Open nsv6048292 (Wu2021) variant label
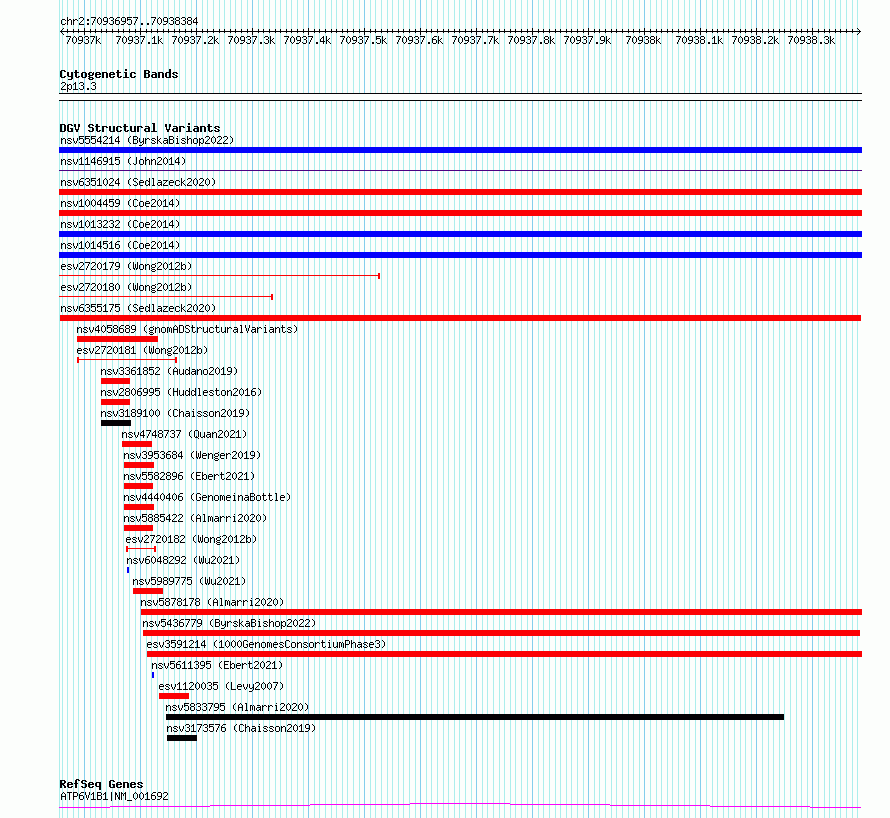 pyautogui.click(x=183, y=560)
